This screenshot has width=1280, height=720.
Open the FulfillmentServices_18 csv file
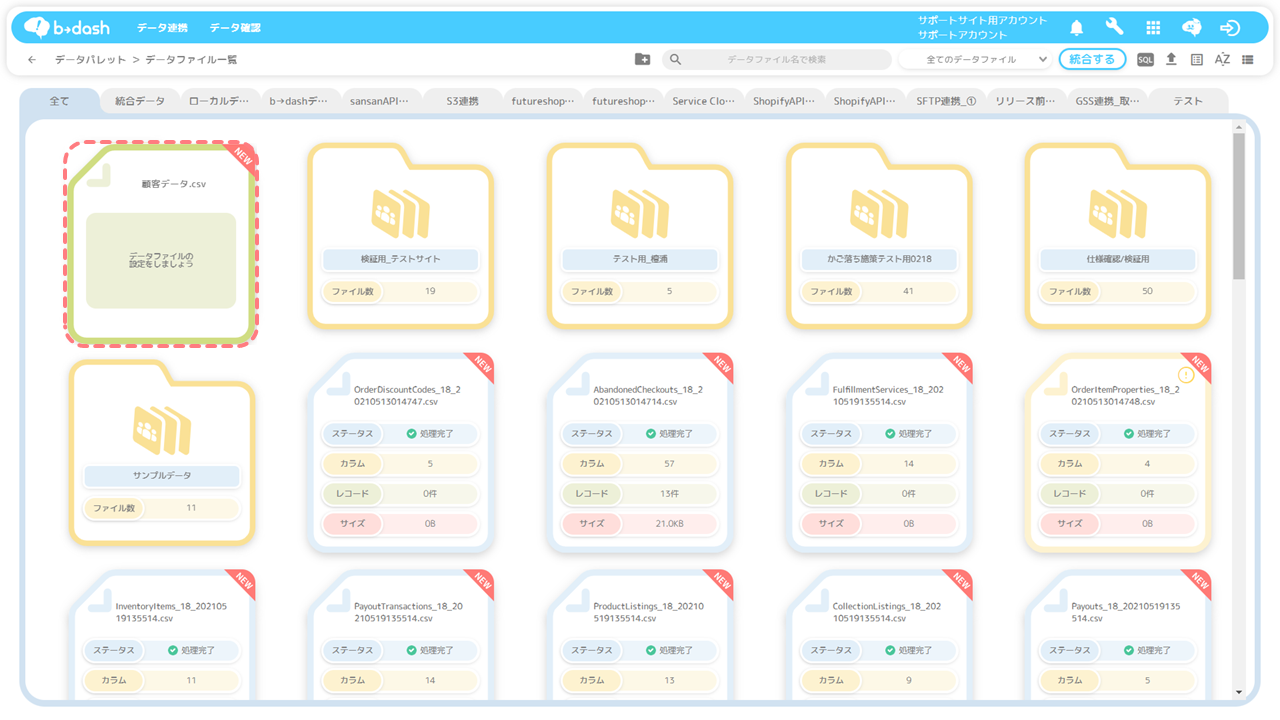879,452
